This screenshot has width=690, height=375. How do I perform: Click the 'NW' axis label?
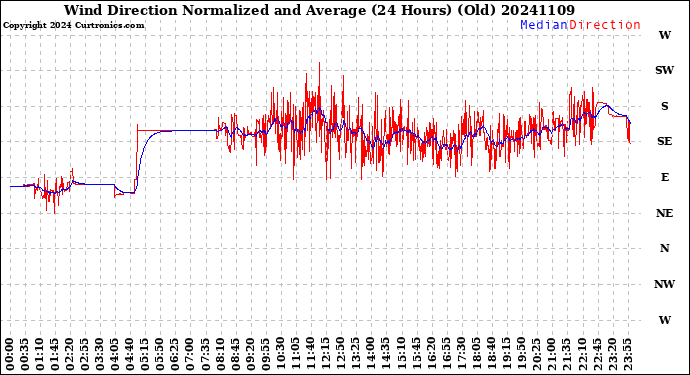tap(664, 284)
